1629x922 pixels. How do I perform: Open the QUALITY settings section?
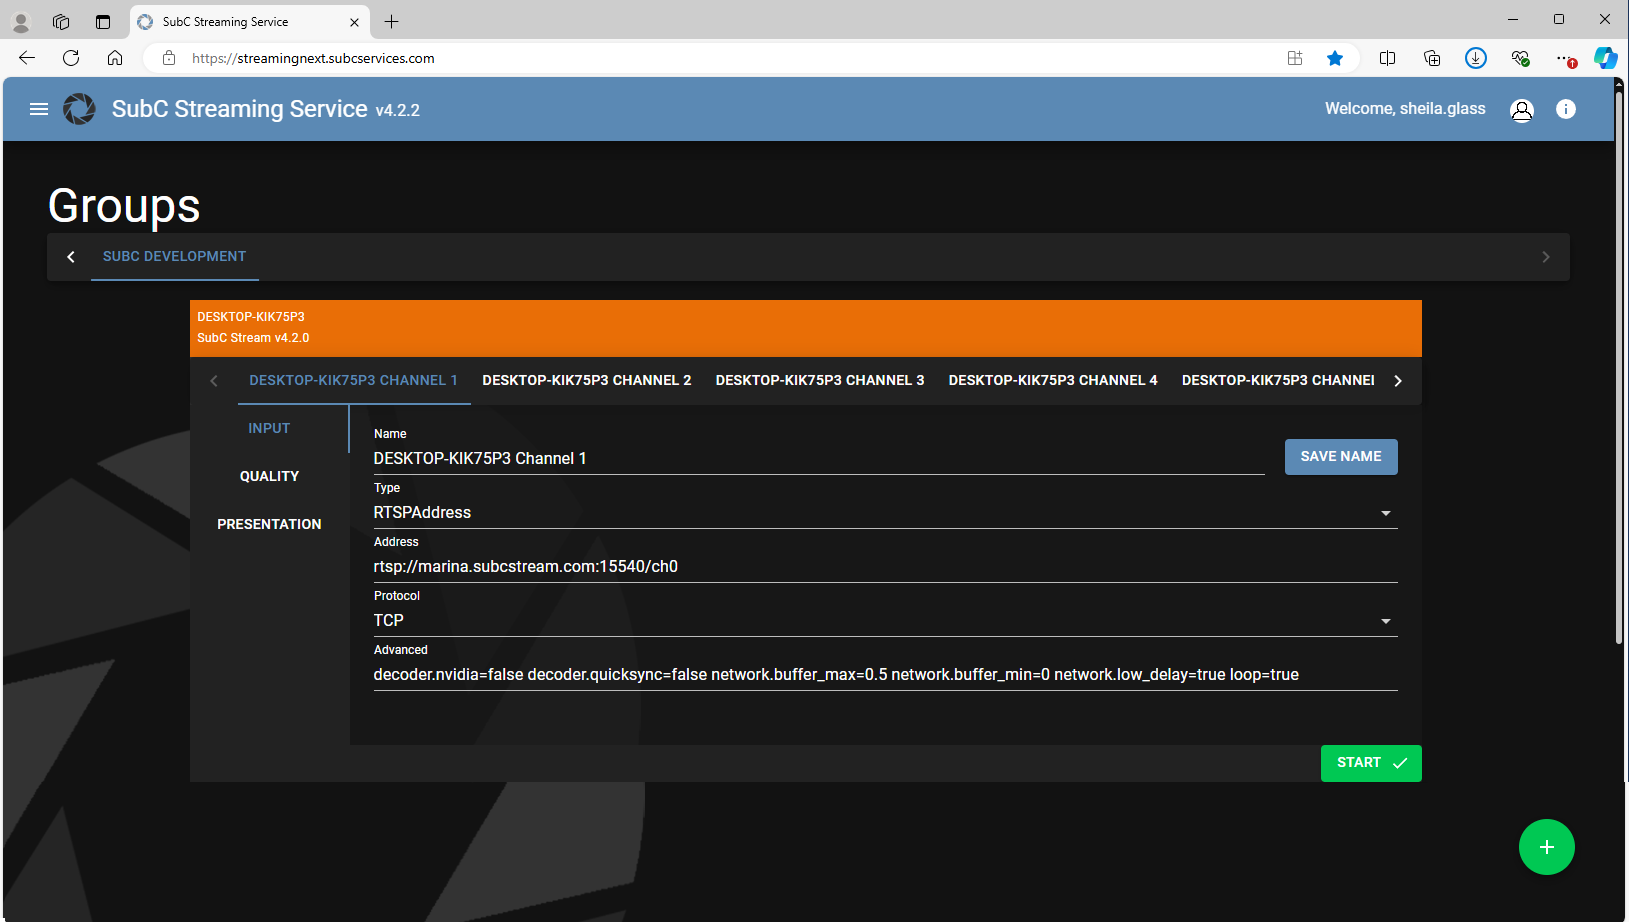[269, 476]
